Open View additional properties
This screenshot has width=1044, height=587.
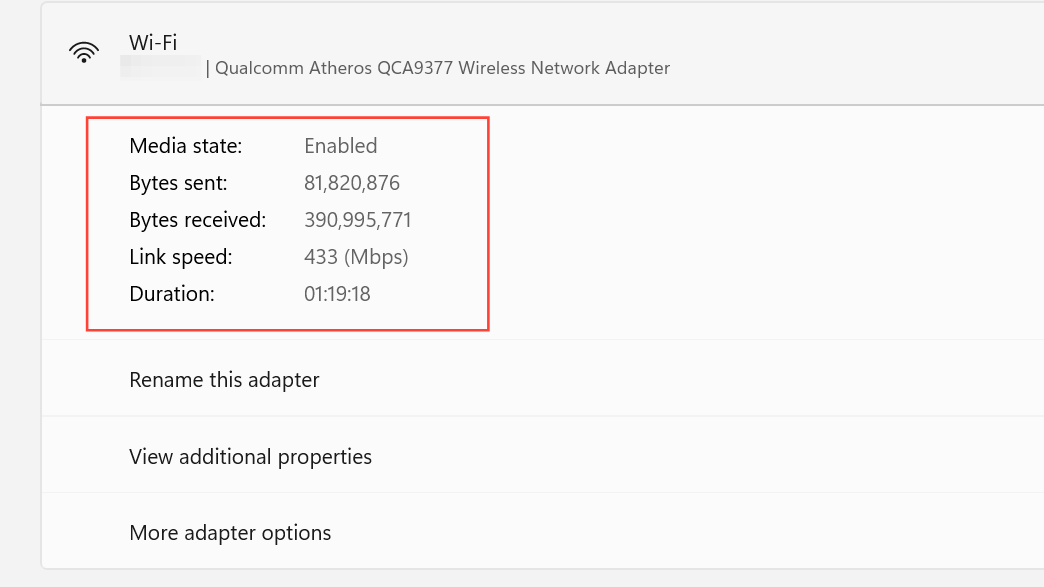(x=250, y=457)
